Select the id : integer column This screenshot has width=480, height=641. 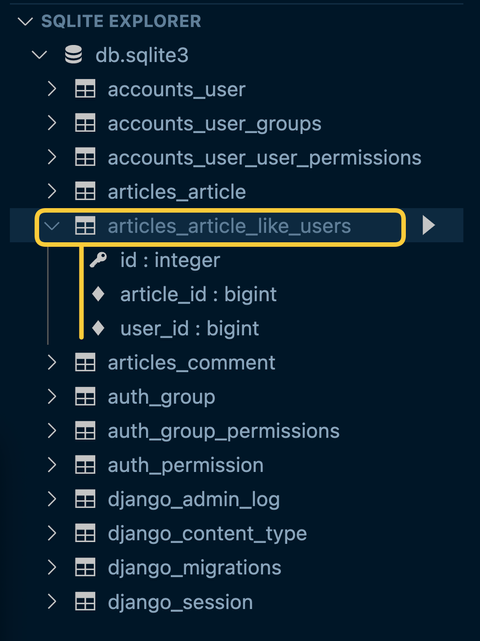click(x=170, y=261)
